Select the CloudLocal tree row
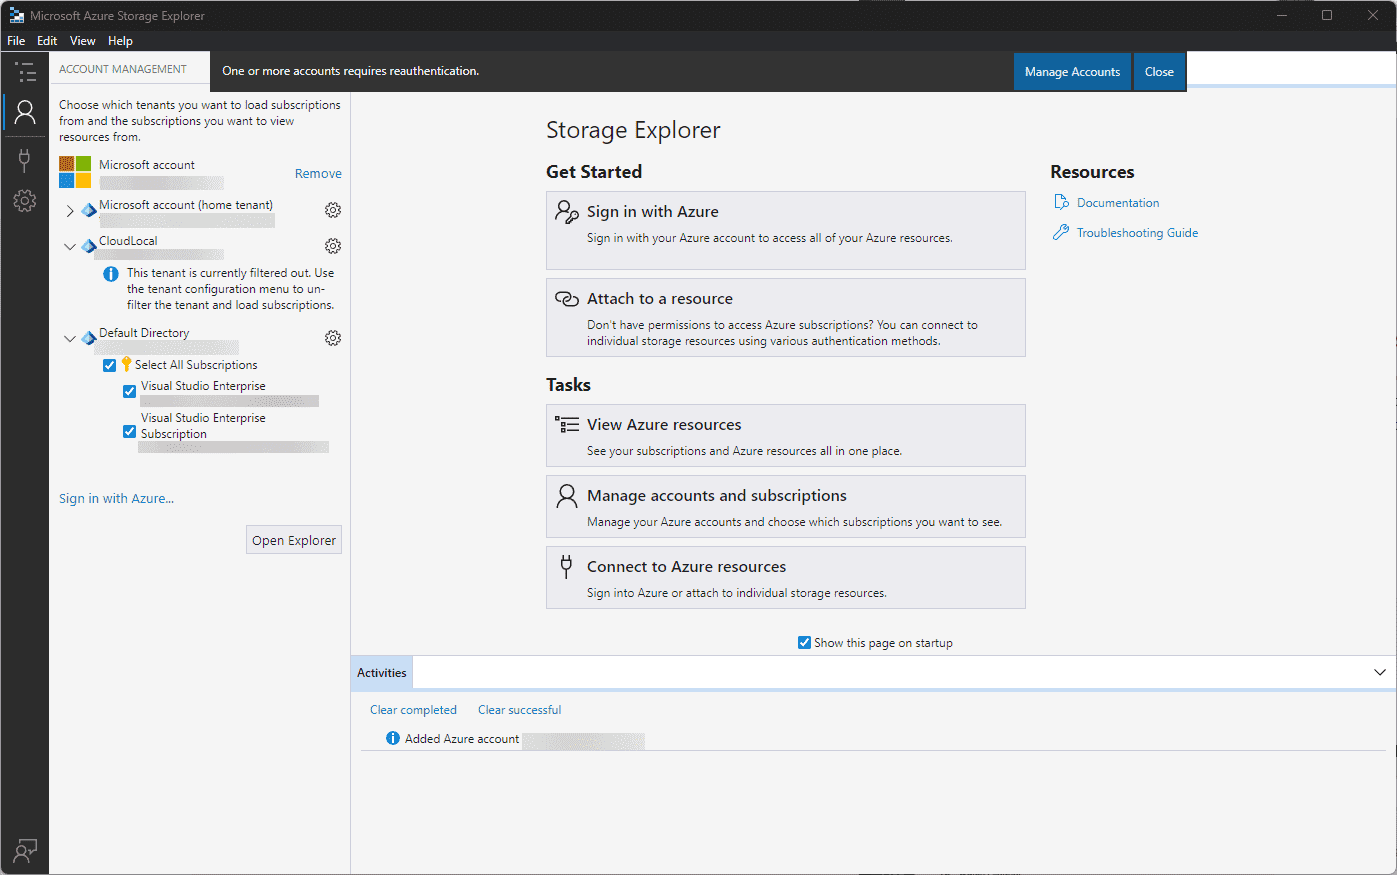 pyautogui.click(x=200, y=247)
